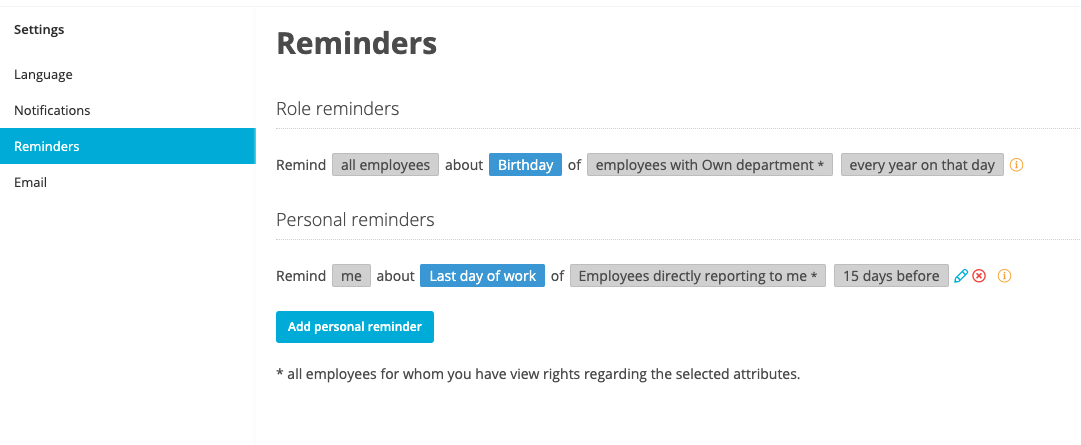Click info icon beside 15 days before reminder

click(1004, 276)
